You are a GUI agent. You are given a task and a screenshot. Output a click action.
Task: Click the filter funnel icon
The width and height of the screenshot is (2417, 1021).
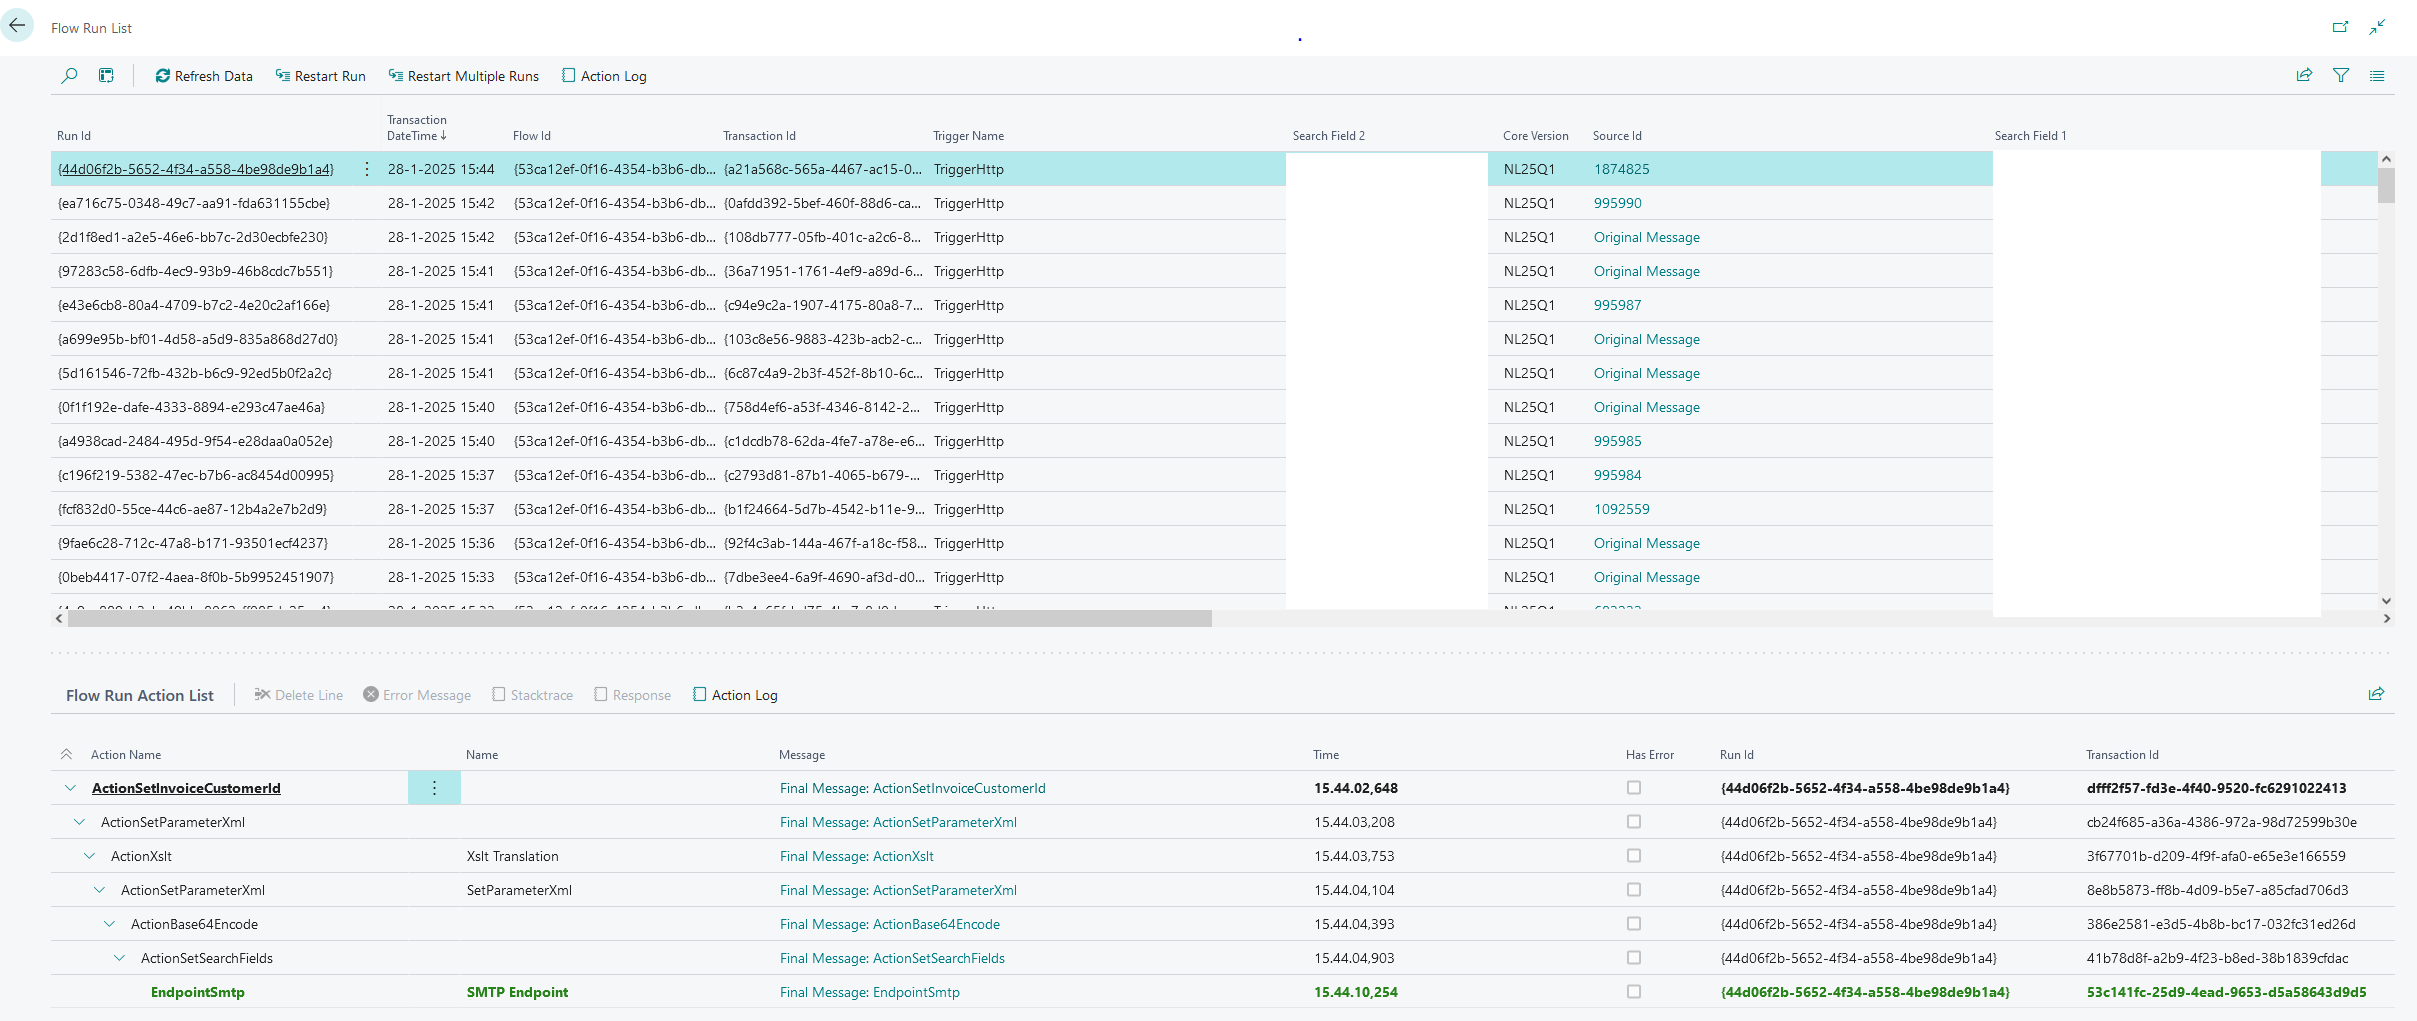(x=2340, y=76)
